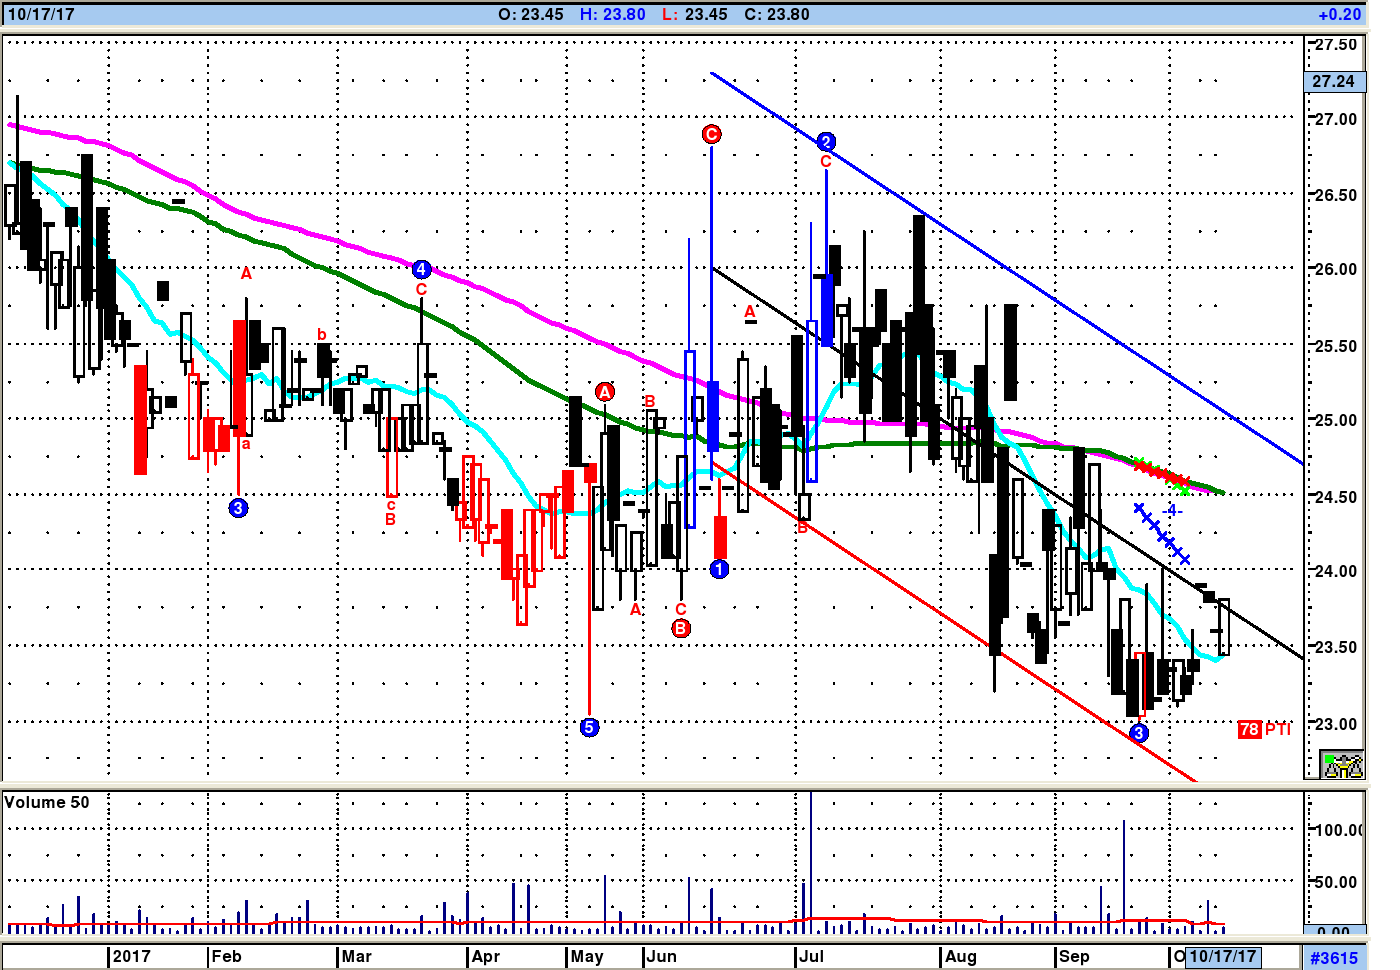Select the 27.24 highlighted price label
This screenshot has width=1400, height=970.
click(1333, 81)
